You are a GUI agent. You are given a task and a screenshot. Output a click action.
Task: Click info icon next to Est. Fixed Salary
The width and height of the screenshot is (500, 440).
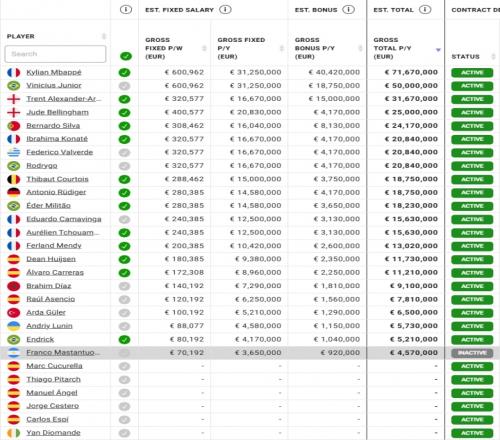[225, 10]
